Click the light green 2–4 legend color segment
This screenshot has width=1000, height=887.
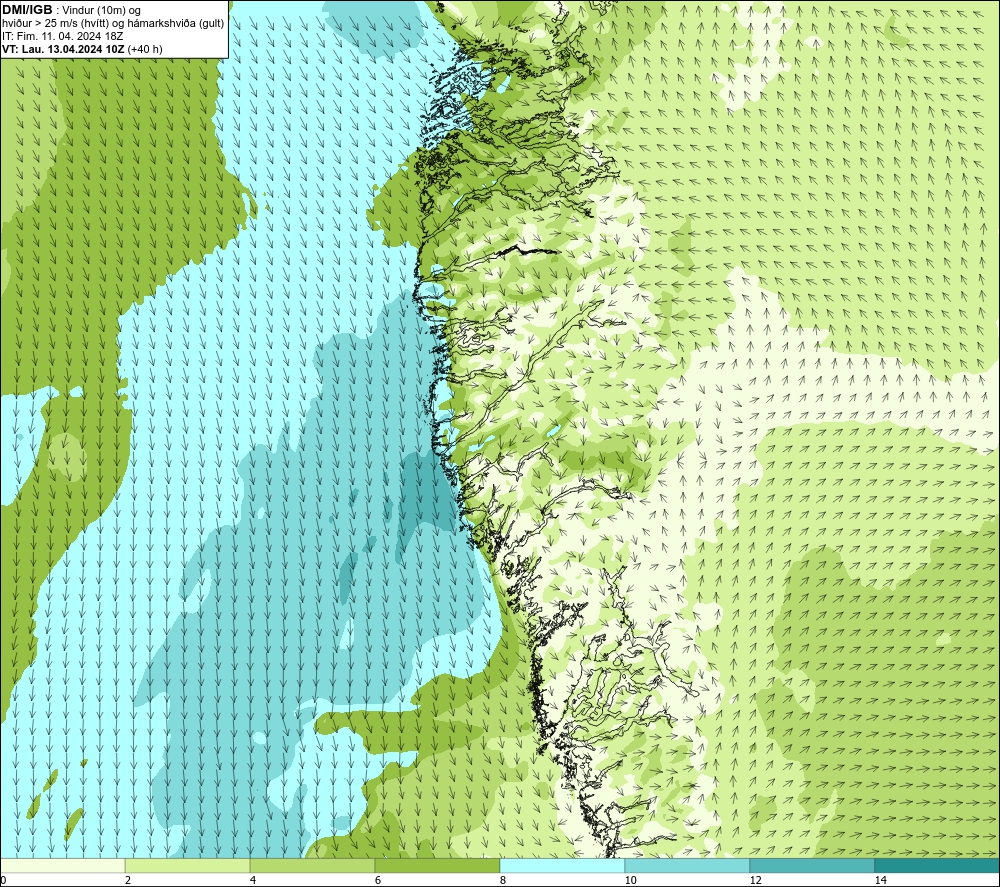click(188, 865)
